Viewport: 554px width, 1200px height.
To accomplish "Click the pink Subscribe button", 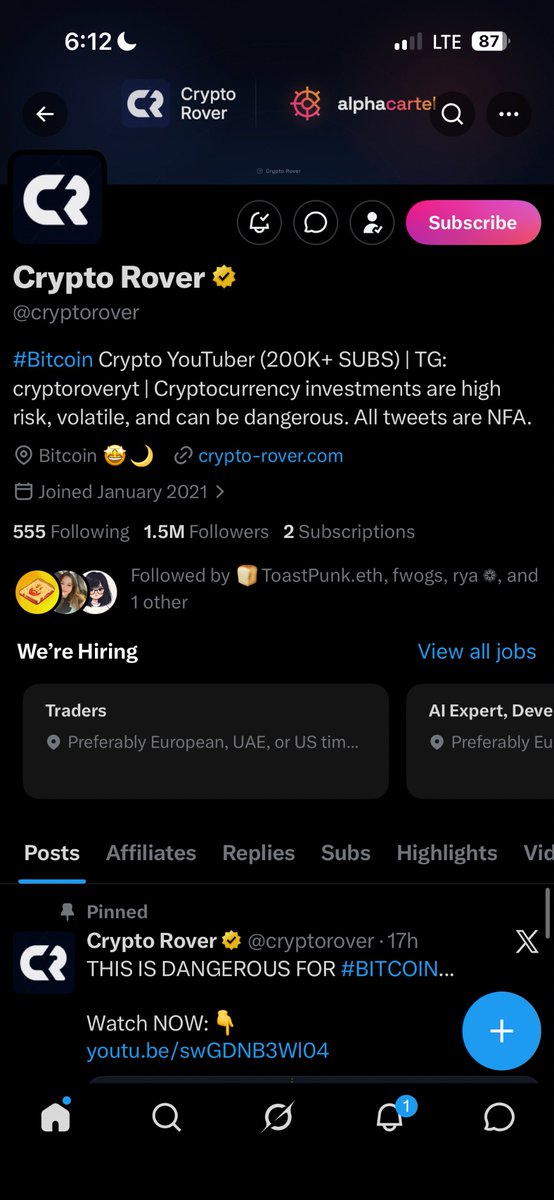I will (x=473, y=223).
